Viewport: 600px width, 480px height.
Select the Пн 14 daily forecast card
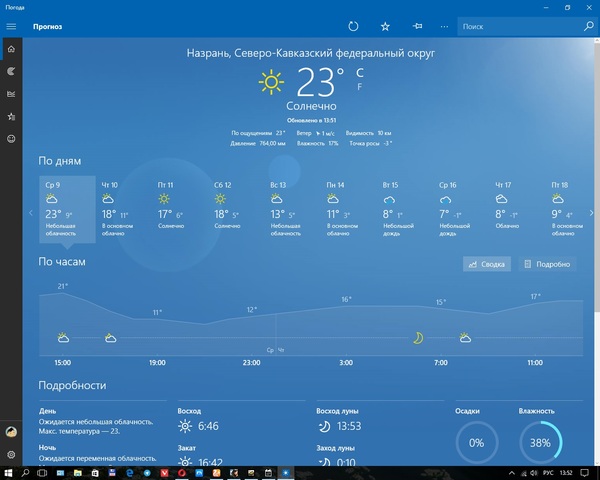coord(348,209)
